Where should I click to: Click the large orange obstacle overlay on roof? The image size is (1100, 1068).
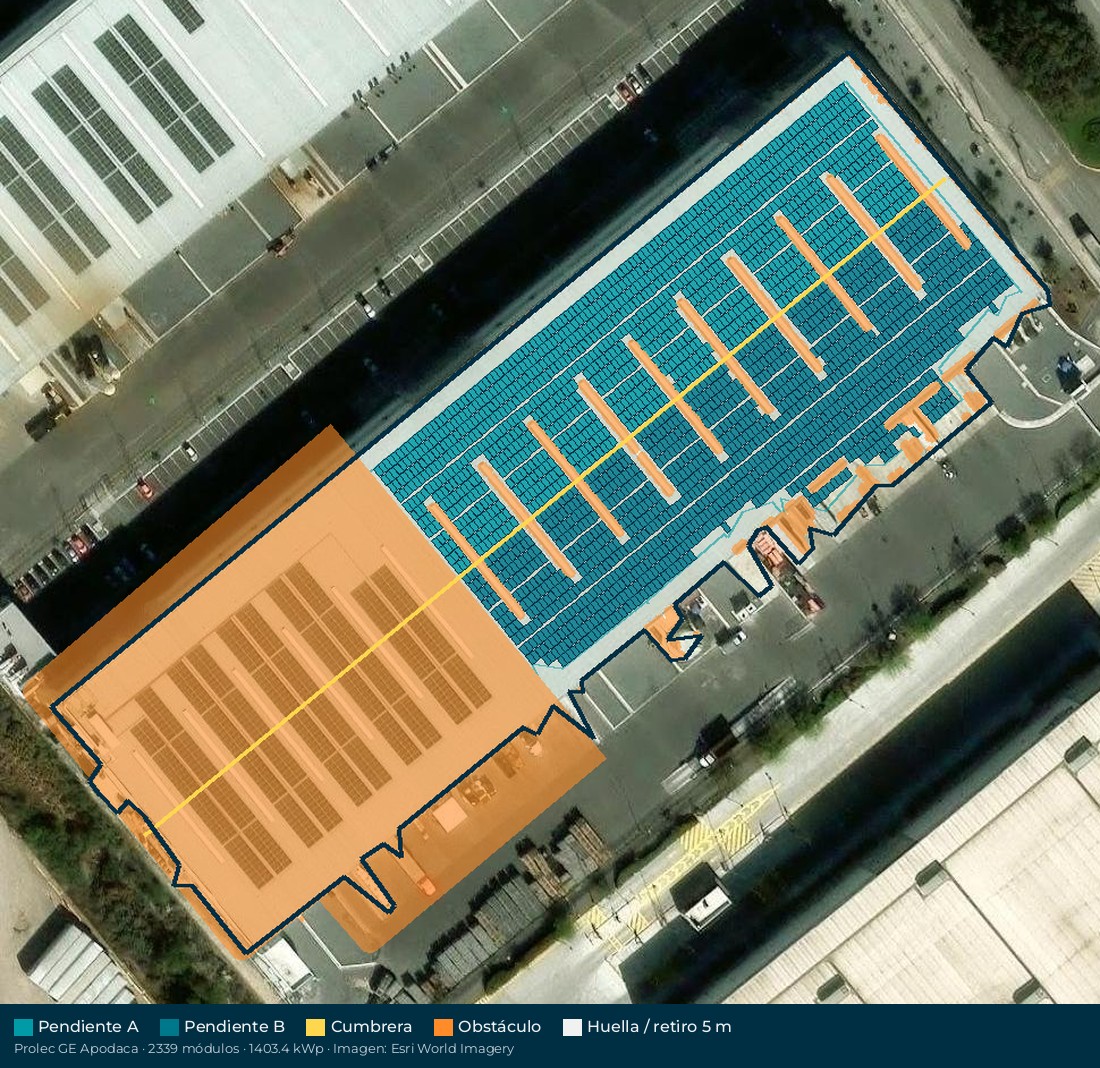pyautogui.click(x=316, y=688)
